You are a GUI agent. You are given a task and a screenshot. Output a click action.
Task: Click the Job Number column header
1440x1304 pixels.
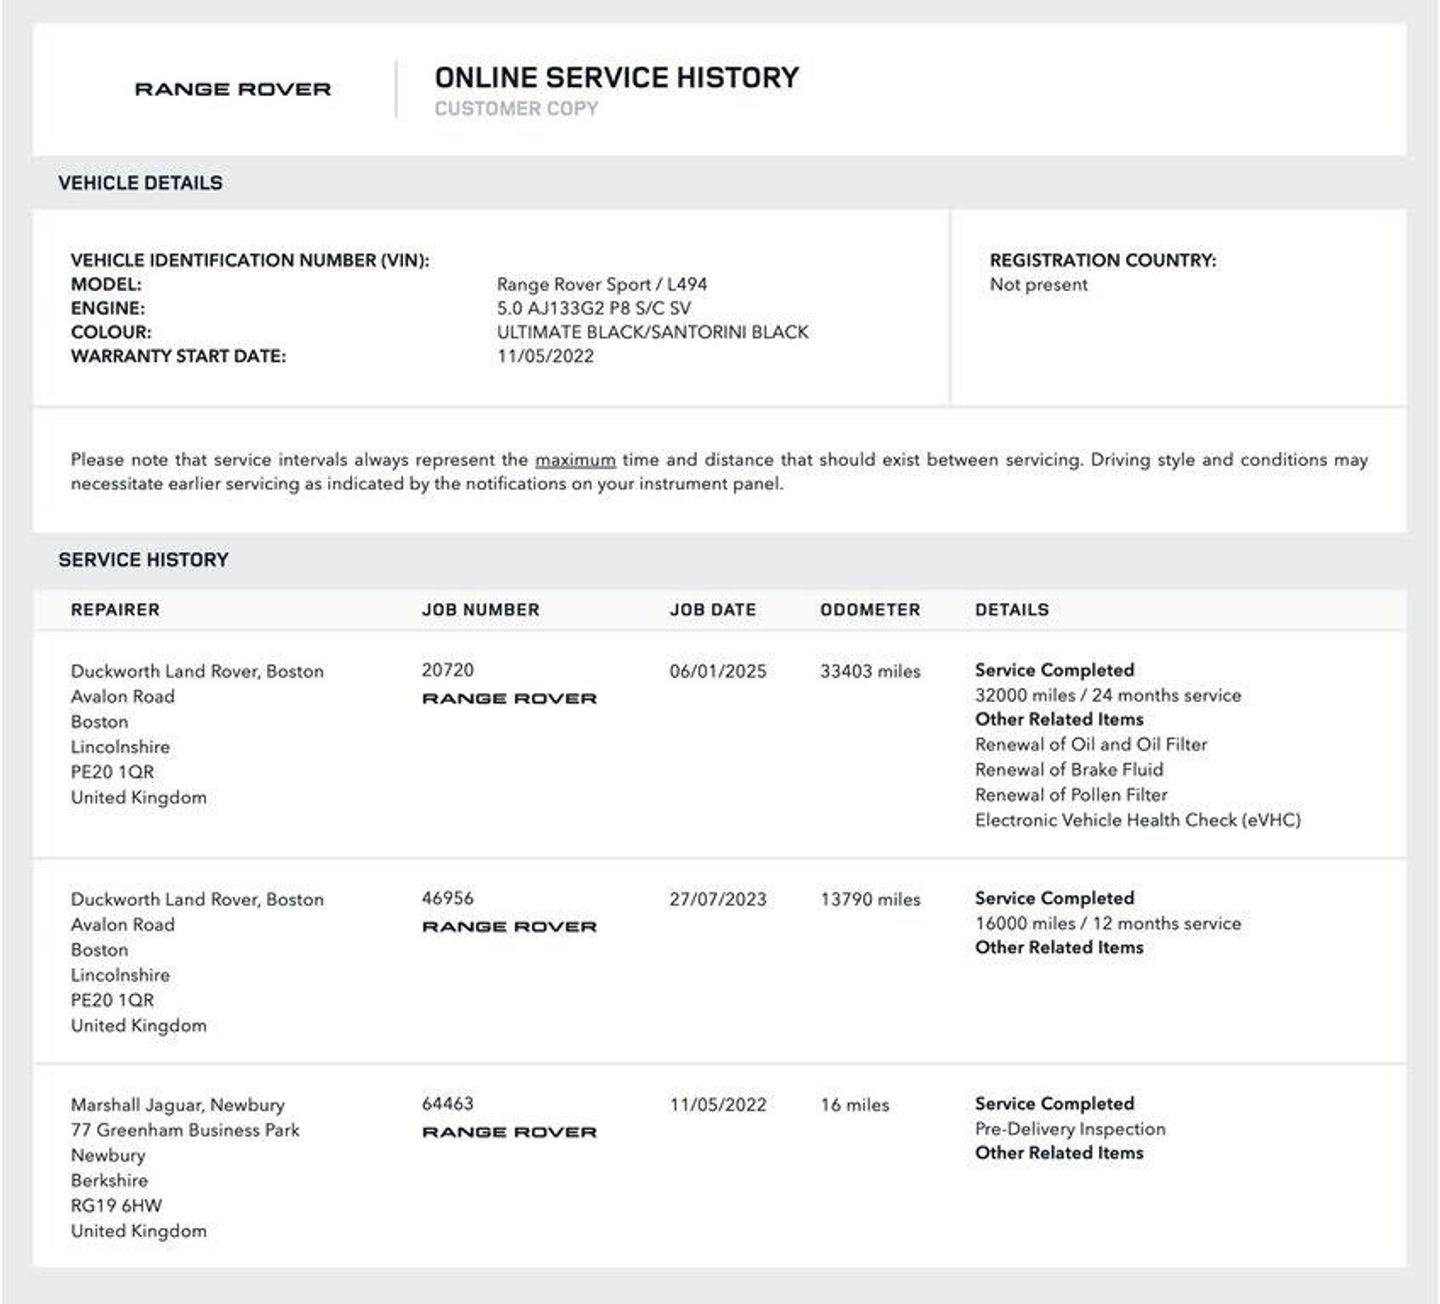(480, 610)
